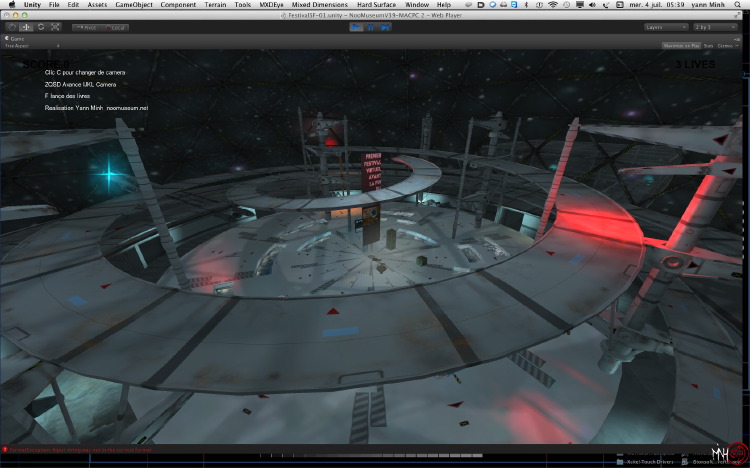
Task: Click the red festival sign in the scene
Action: pyautogui.click(x=372, y=172)
